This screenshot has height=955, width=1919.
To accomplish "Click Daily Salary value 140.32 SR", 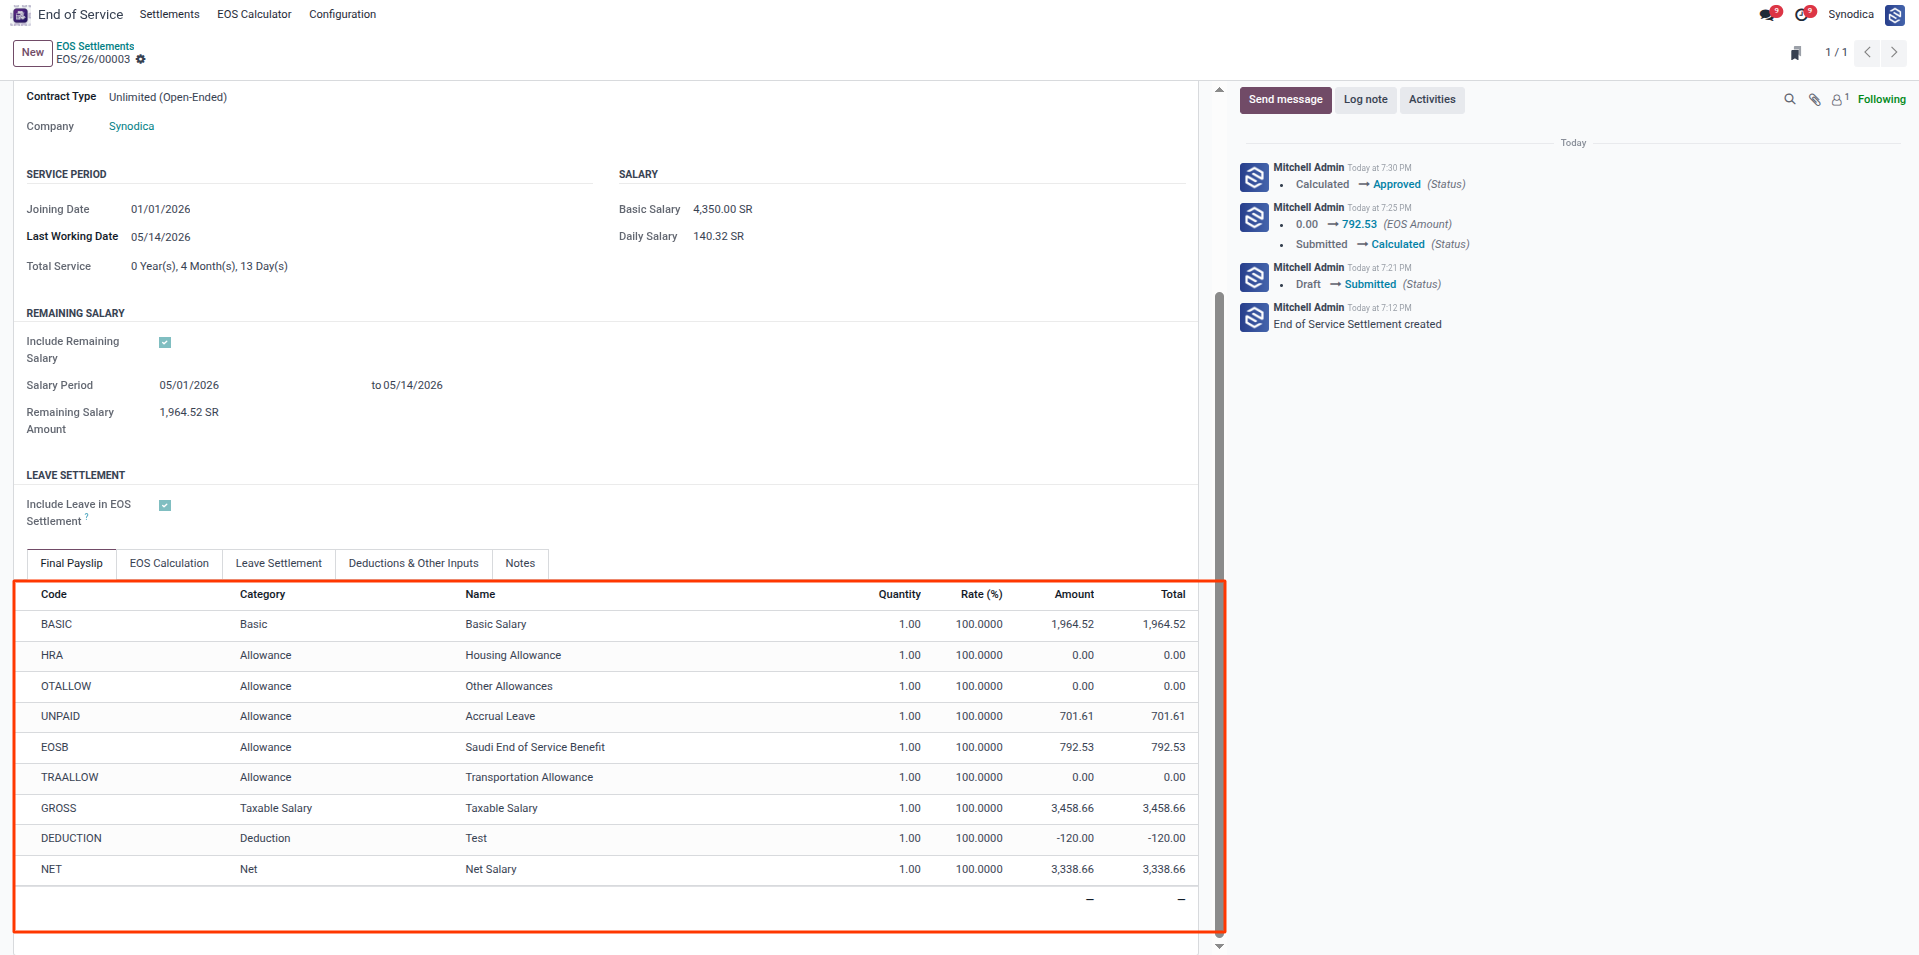I will (x=719, y=237).
